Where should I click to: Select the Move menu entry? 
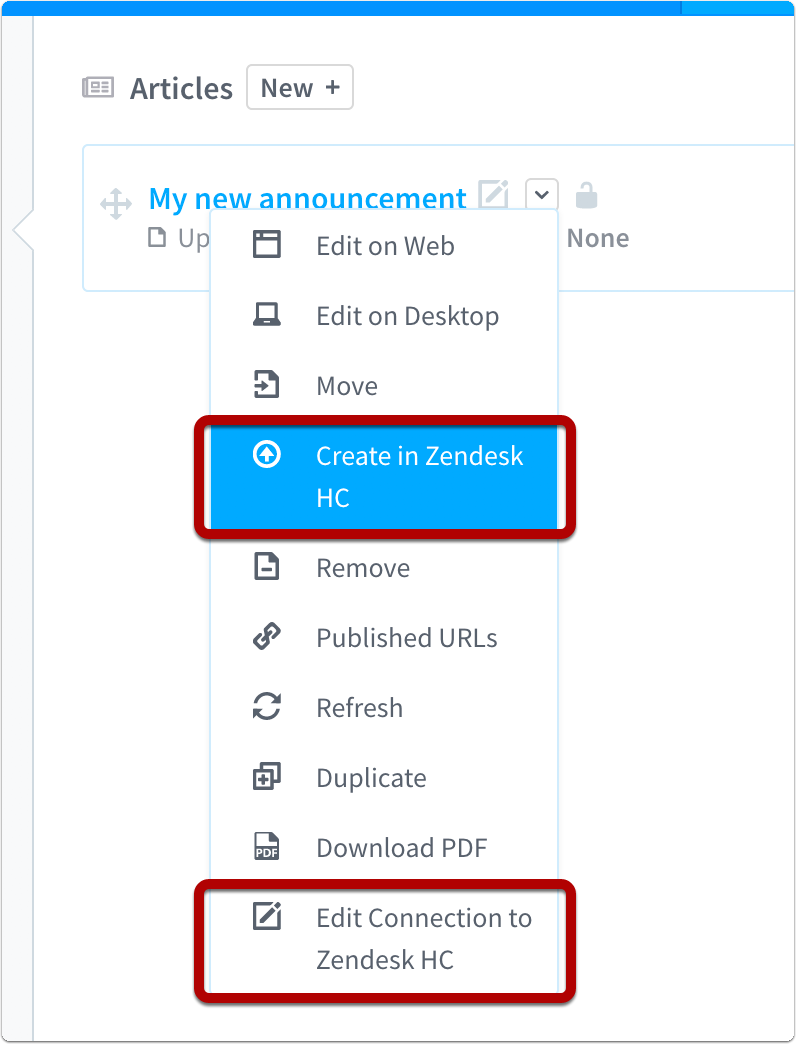click(384, 386)
